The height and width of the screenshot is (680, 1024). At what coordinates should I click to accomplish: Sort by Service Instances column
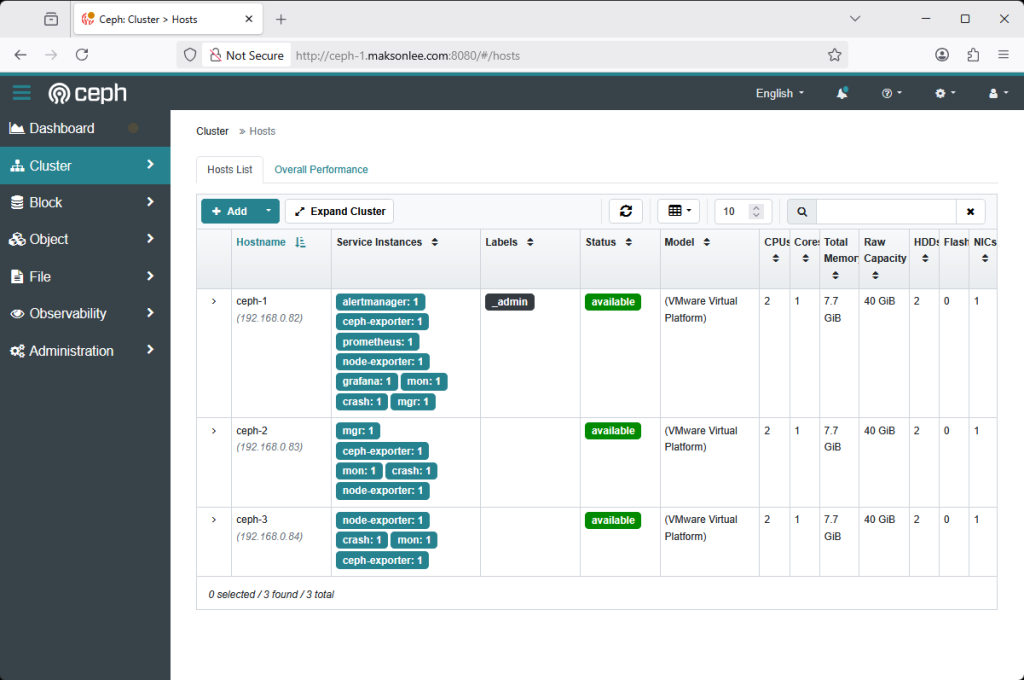tap(387, 242)
